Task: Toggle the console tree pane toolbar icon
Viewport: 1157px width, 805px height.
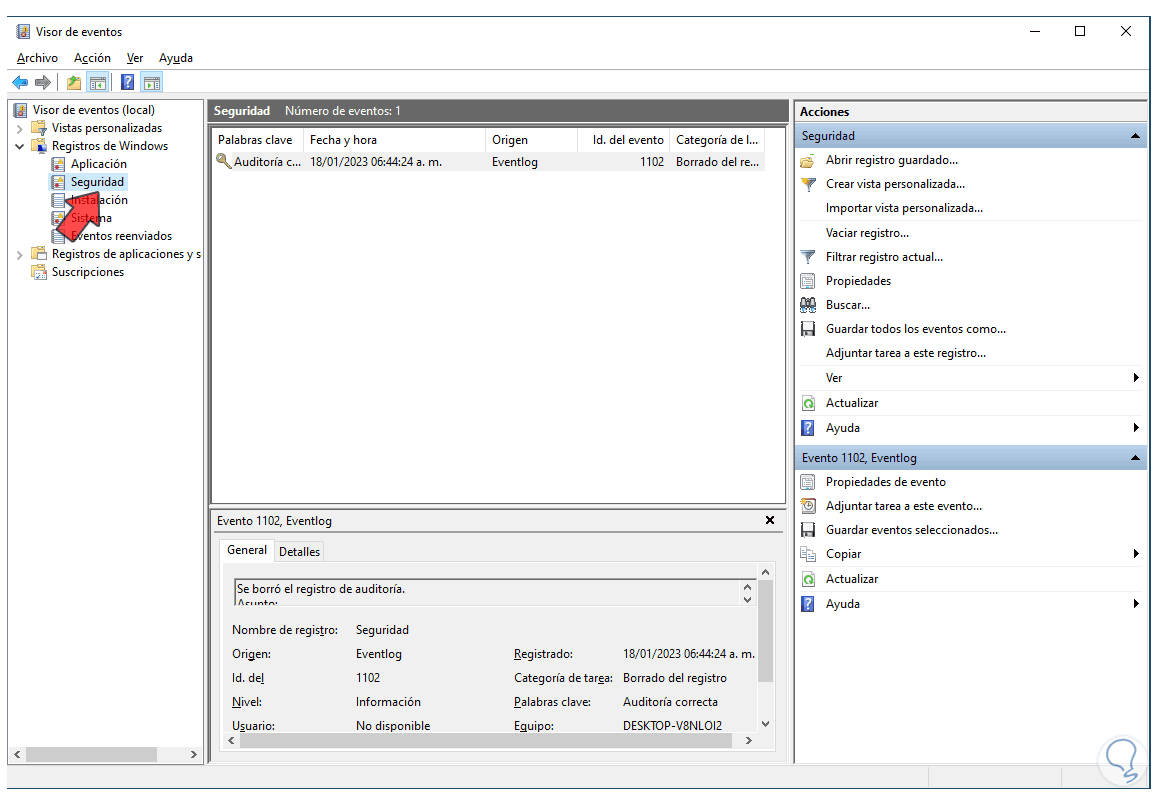Action: tap(97, 83)
